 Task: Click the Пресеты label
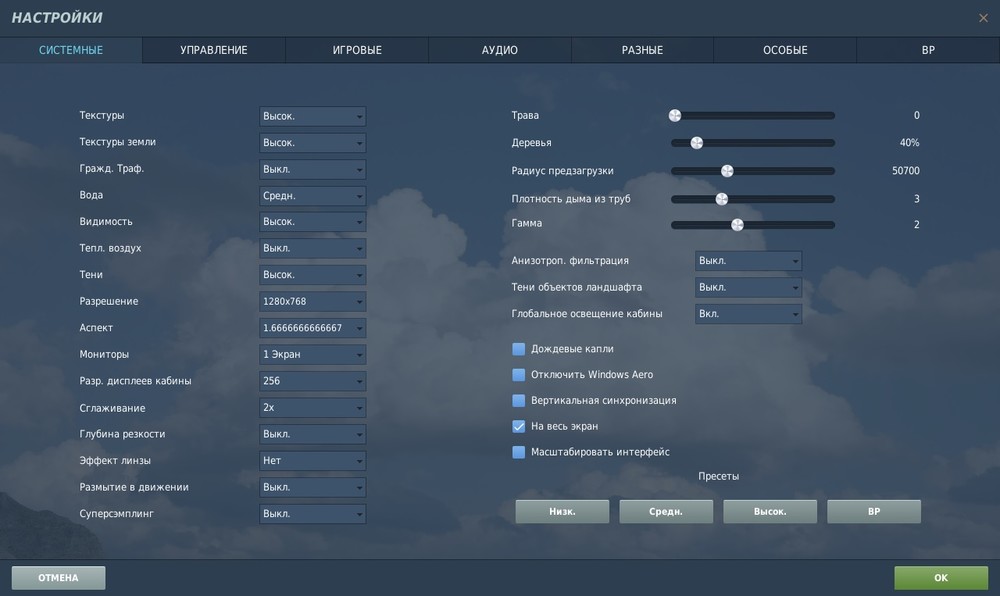(x=718, y=476)
